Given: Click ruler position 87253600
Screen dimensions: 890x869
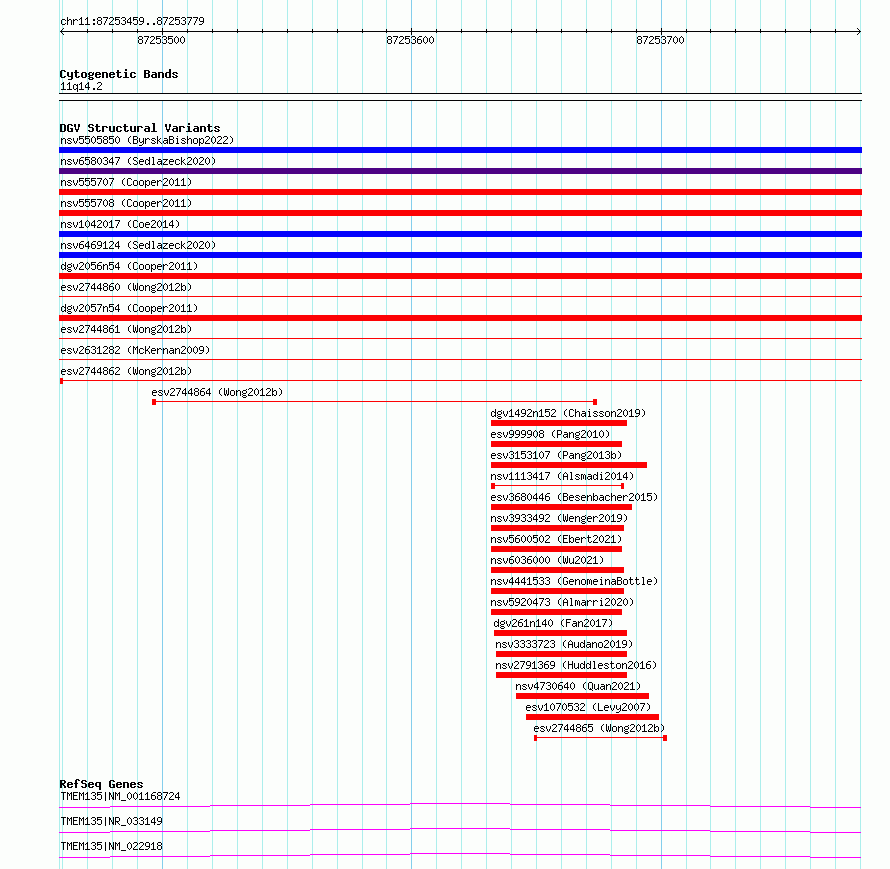Looking at the screenshot, I should pyautogui.click(x=410, y=40).
